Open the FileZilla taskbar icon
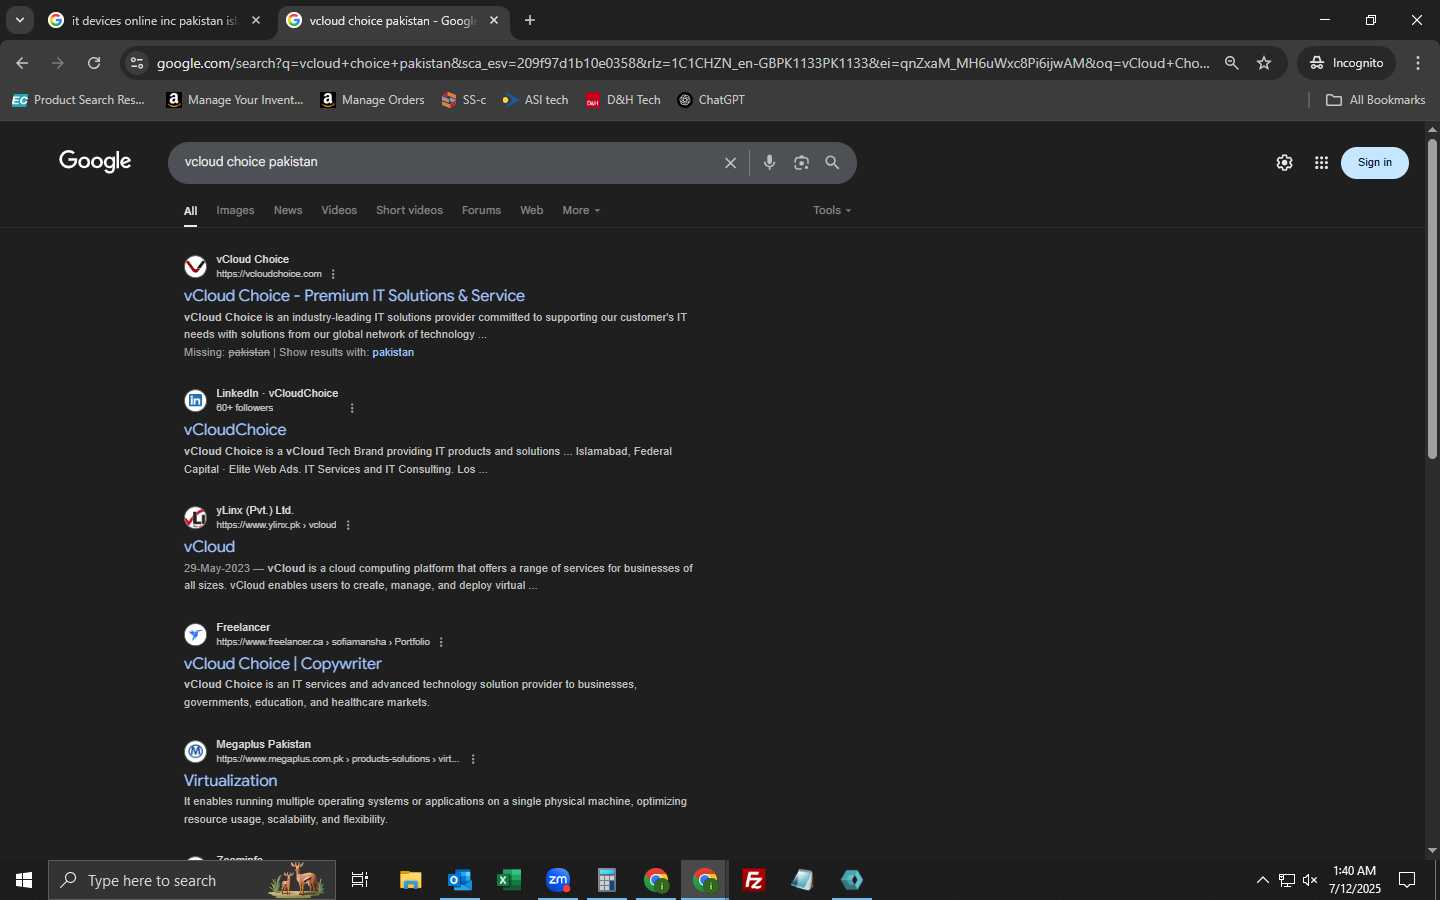 click(754, 880)
